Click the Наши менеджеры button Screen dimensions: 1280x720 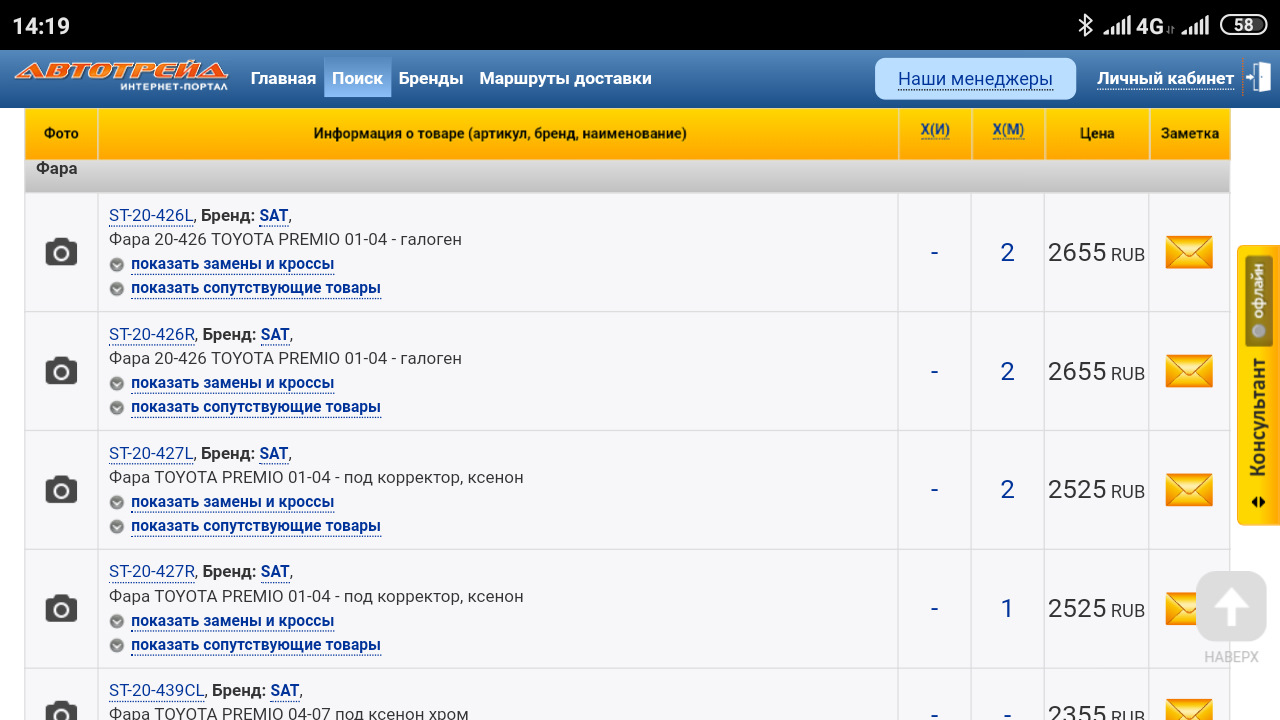(x=975, y=79)
